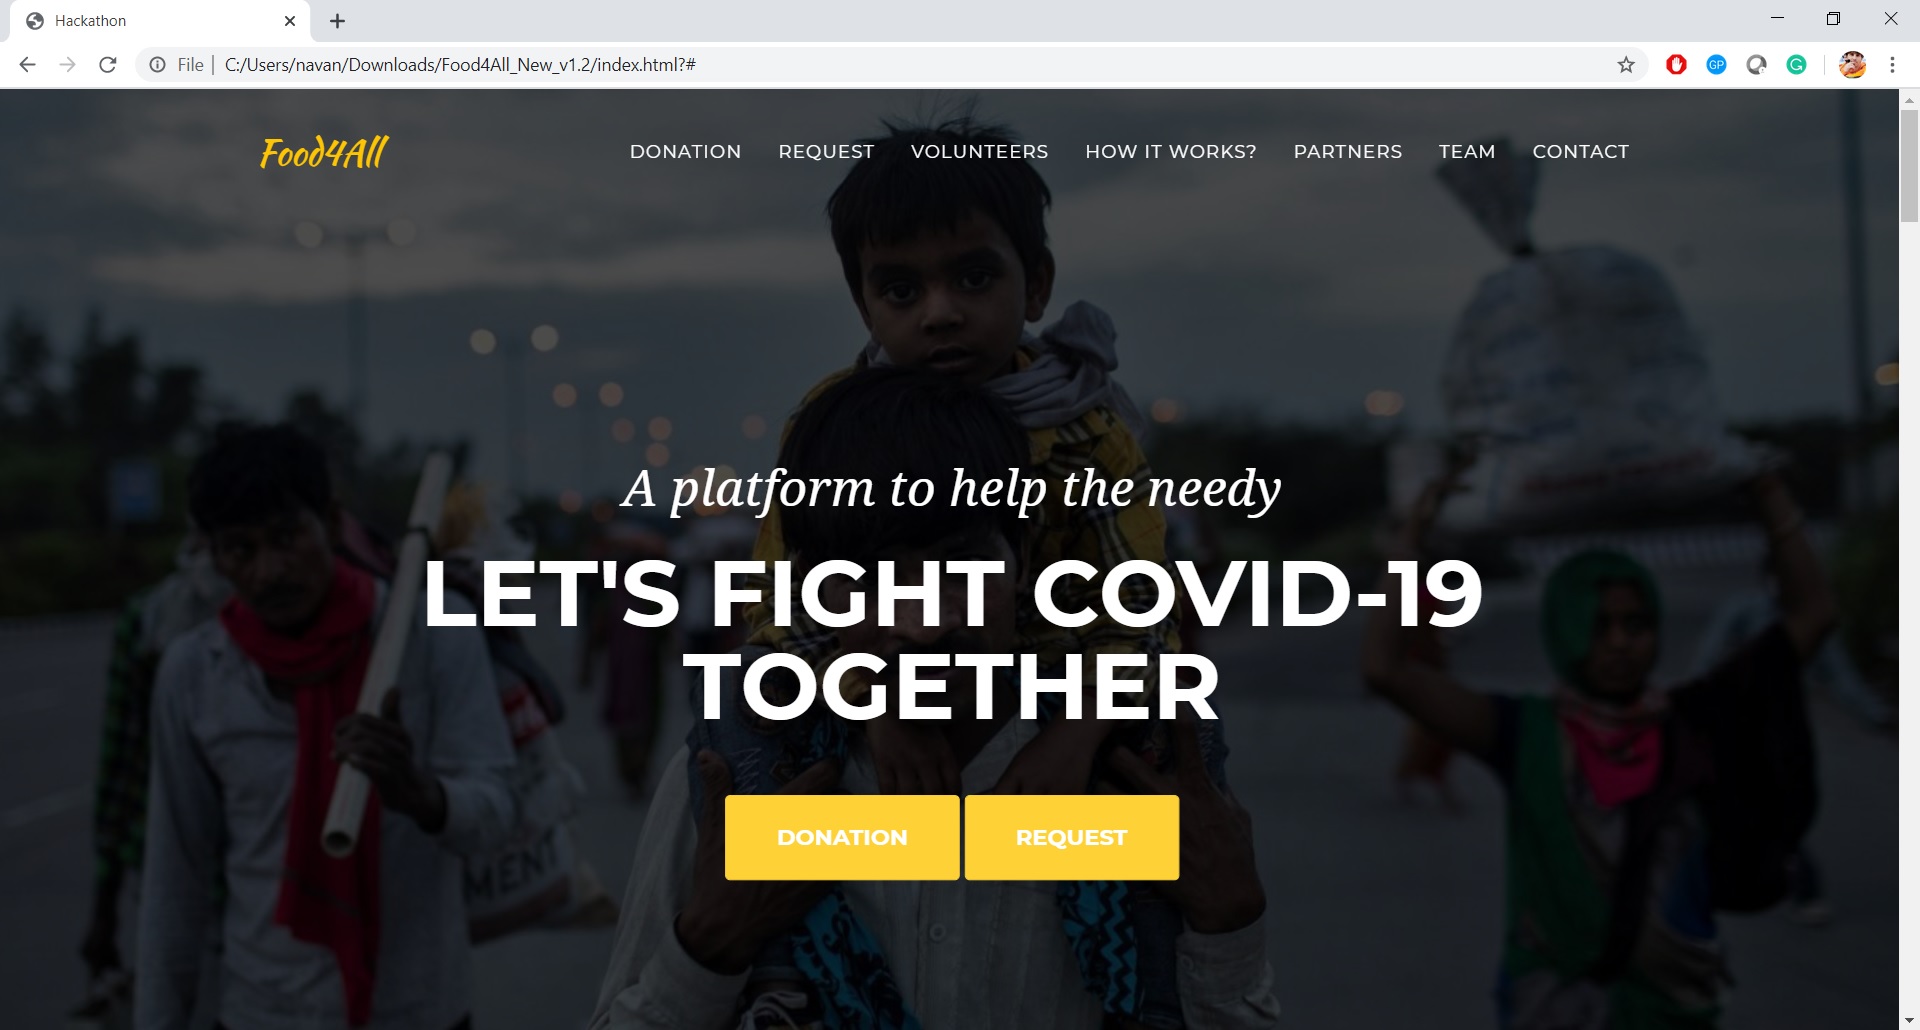Open a new browser tab
1920x1030 pixels.
337,21
